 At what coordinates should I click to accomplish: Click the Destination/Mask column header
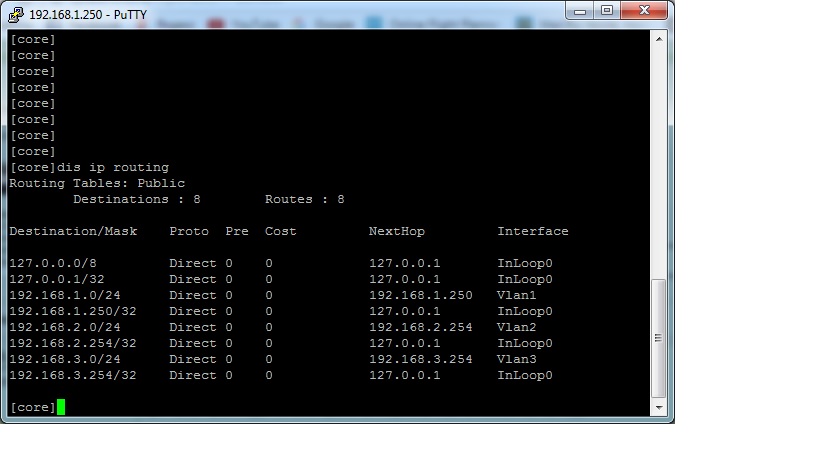73,231
